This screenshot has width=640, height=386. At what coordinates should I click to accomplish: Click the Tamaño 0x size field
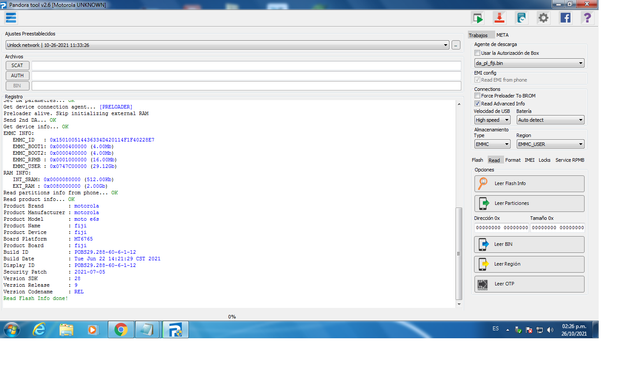pyautogui.click(x=558, y=228)
